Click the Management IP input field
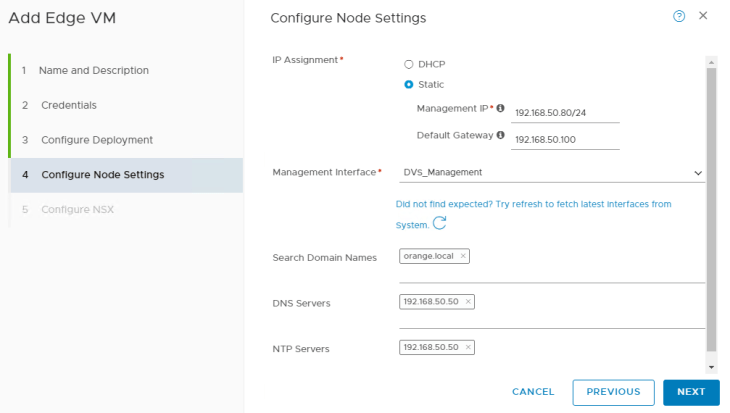The image size is (730, 413). point(565,113)
